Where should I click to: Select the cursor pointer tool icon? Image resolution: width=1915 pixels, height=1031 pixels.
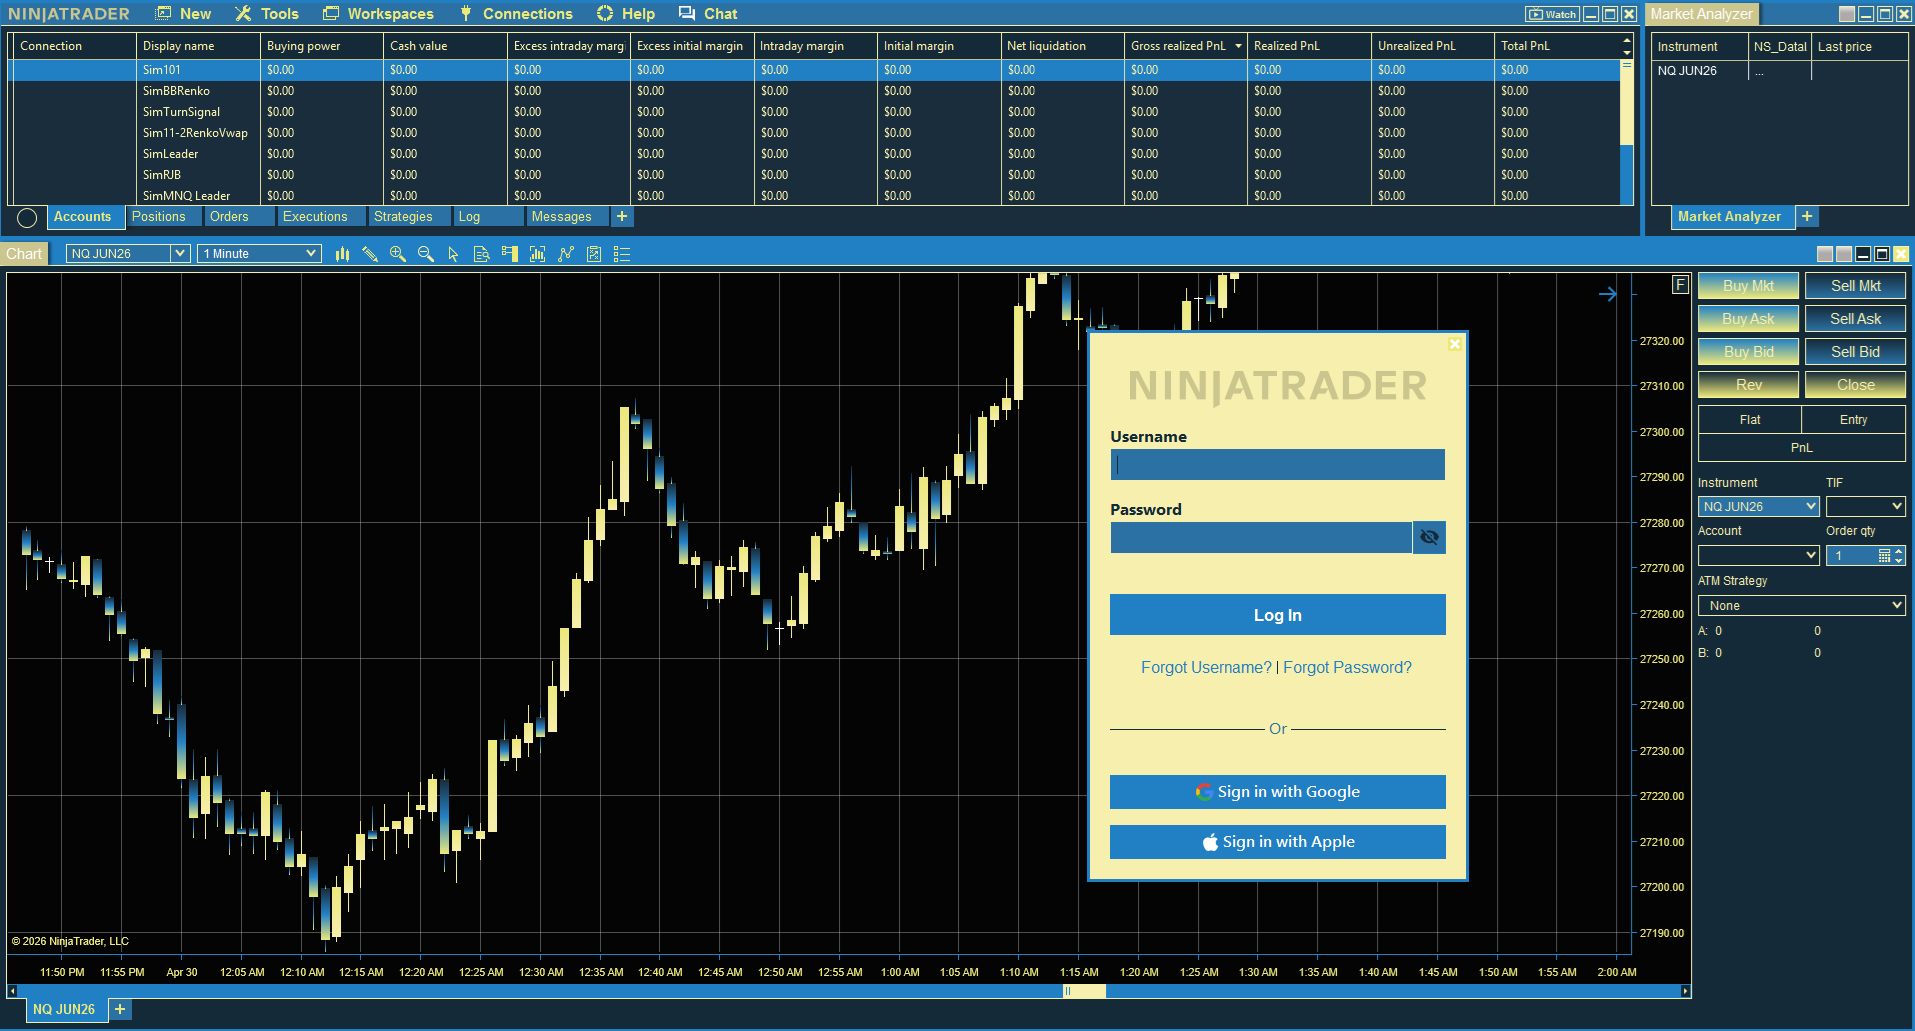pyautogui.click(x=453, y=254)
